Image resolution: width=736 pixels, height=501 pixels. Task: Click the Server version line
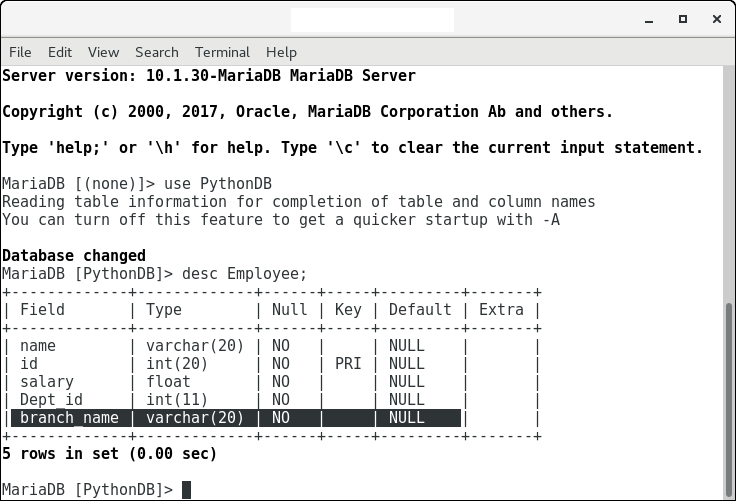pyautogui.click(x=209, y=76)
